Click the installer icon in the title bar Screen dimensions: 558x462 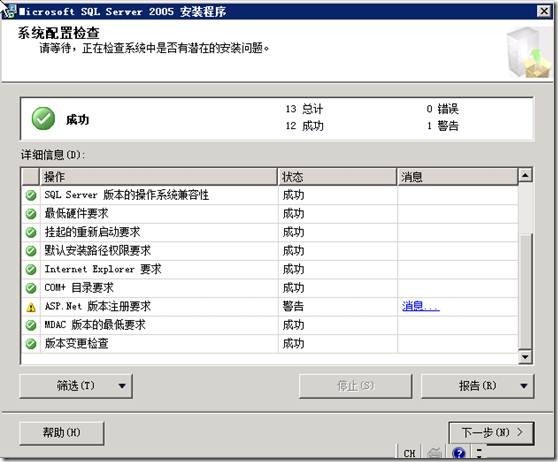9,11
